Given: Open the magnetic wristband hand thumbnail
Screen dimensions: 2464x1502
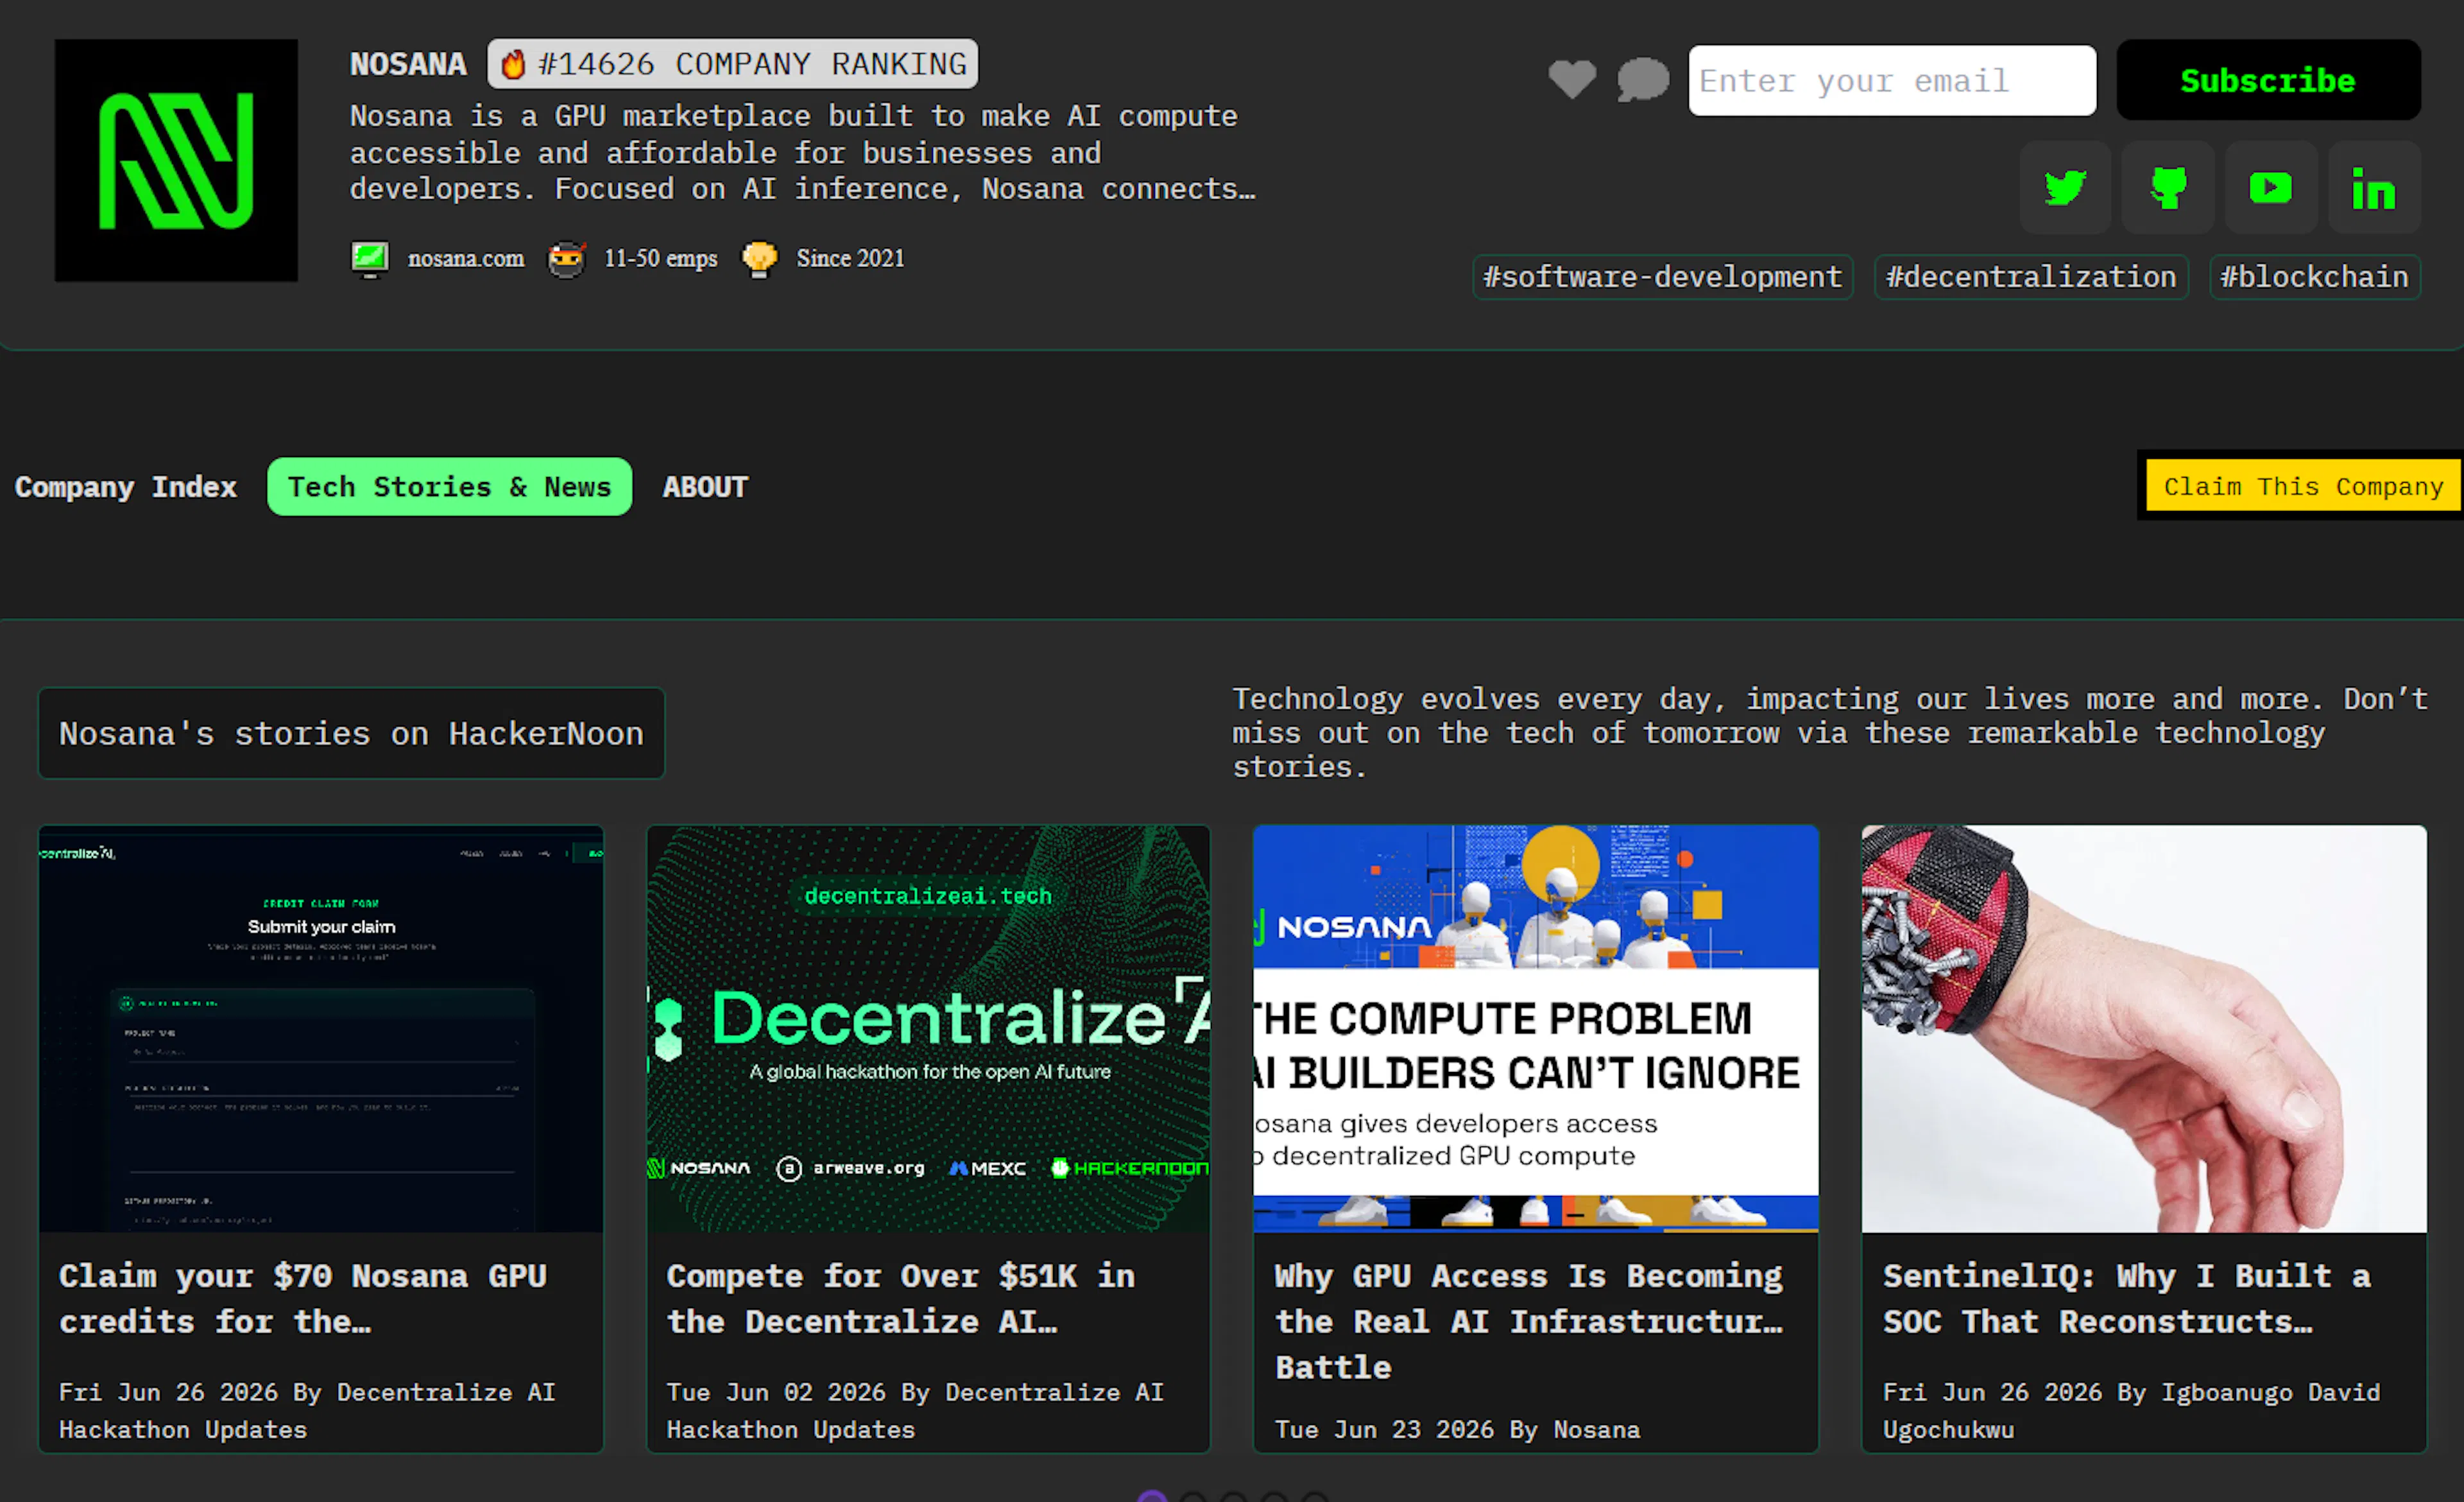Looking at the screenshot, I should (x=2144, y=1029).
